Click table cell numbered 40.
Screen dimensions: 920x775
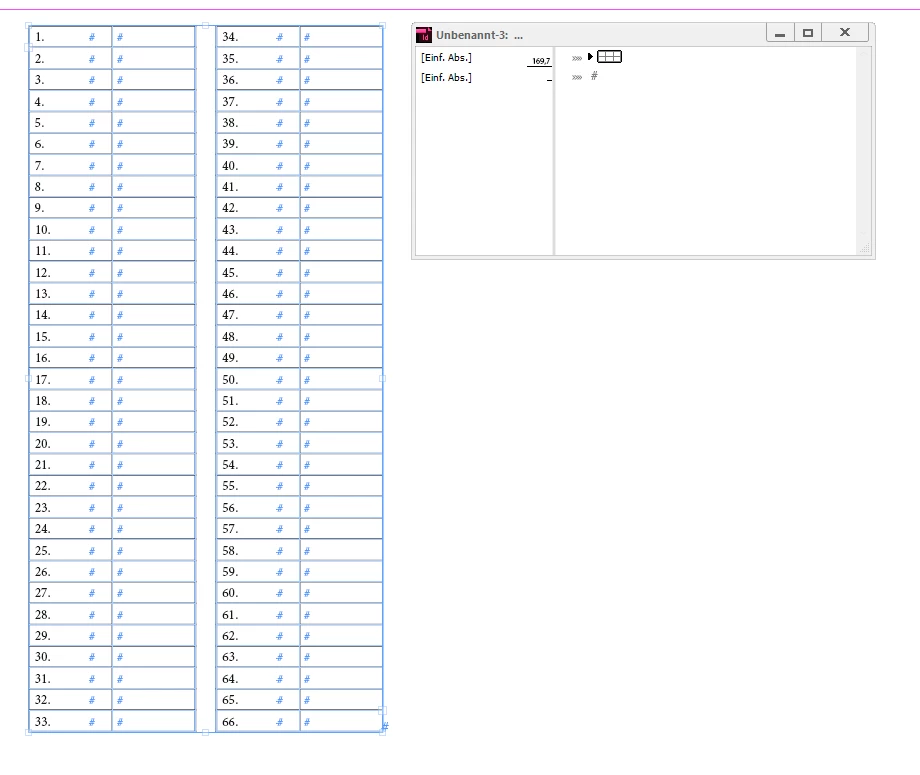(258, 165)
